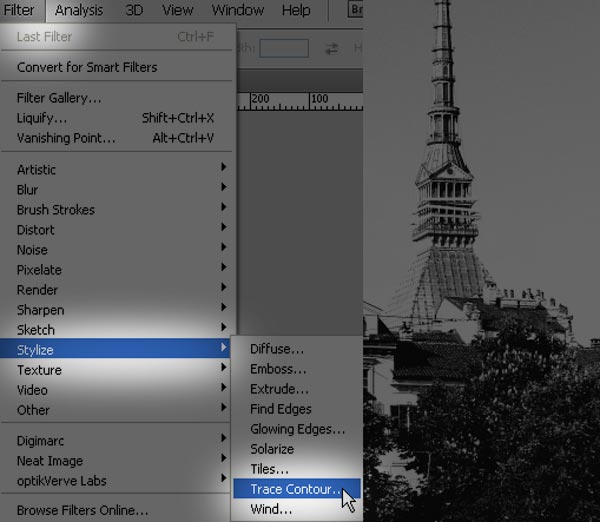Click the options bar width input field
This screenshot has height=522, width=600.
click(x=284, y=48)
